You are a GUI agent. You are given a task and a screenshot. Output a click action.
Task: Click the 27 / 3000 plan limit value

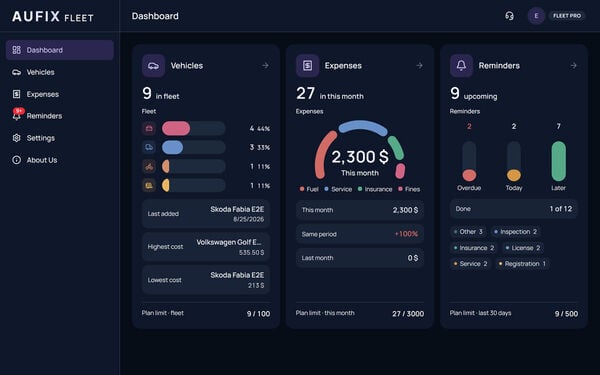coord(408,314)
